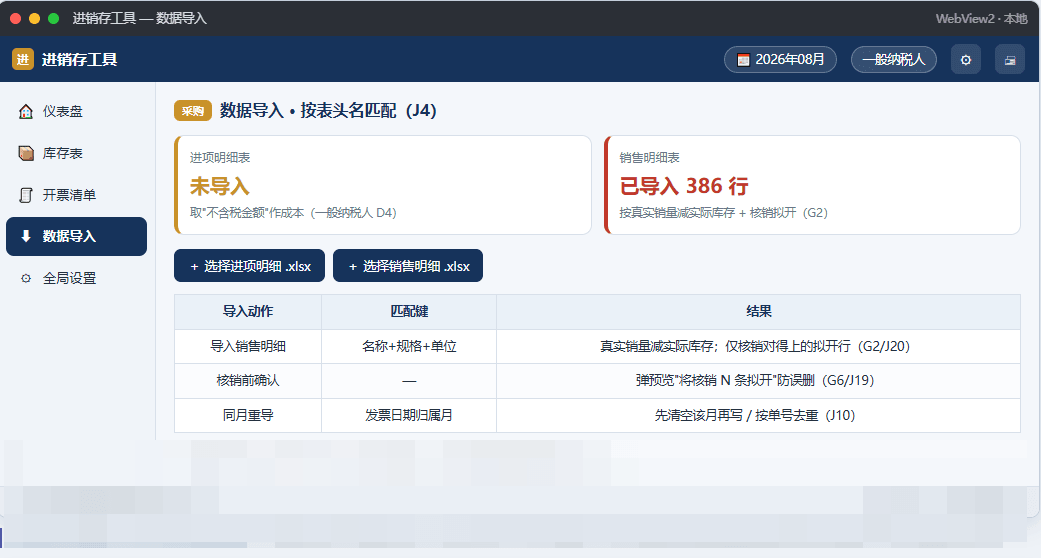Click the 名称+规格+单位 cell

click(409, 346)
